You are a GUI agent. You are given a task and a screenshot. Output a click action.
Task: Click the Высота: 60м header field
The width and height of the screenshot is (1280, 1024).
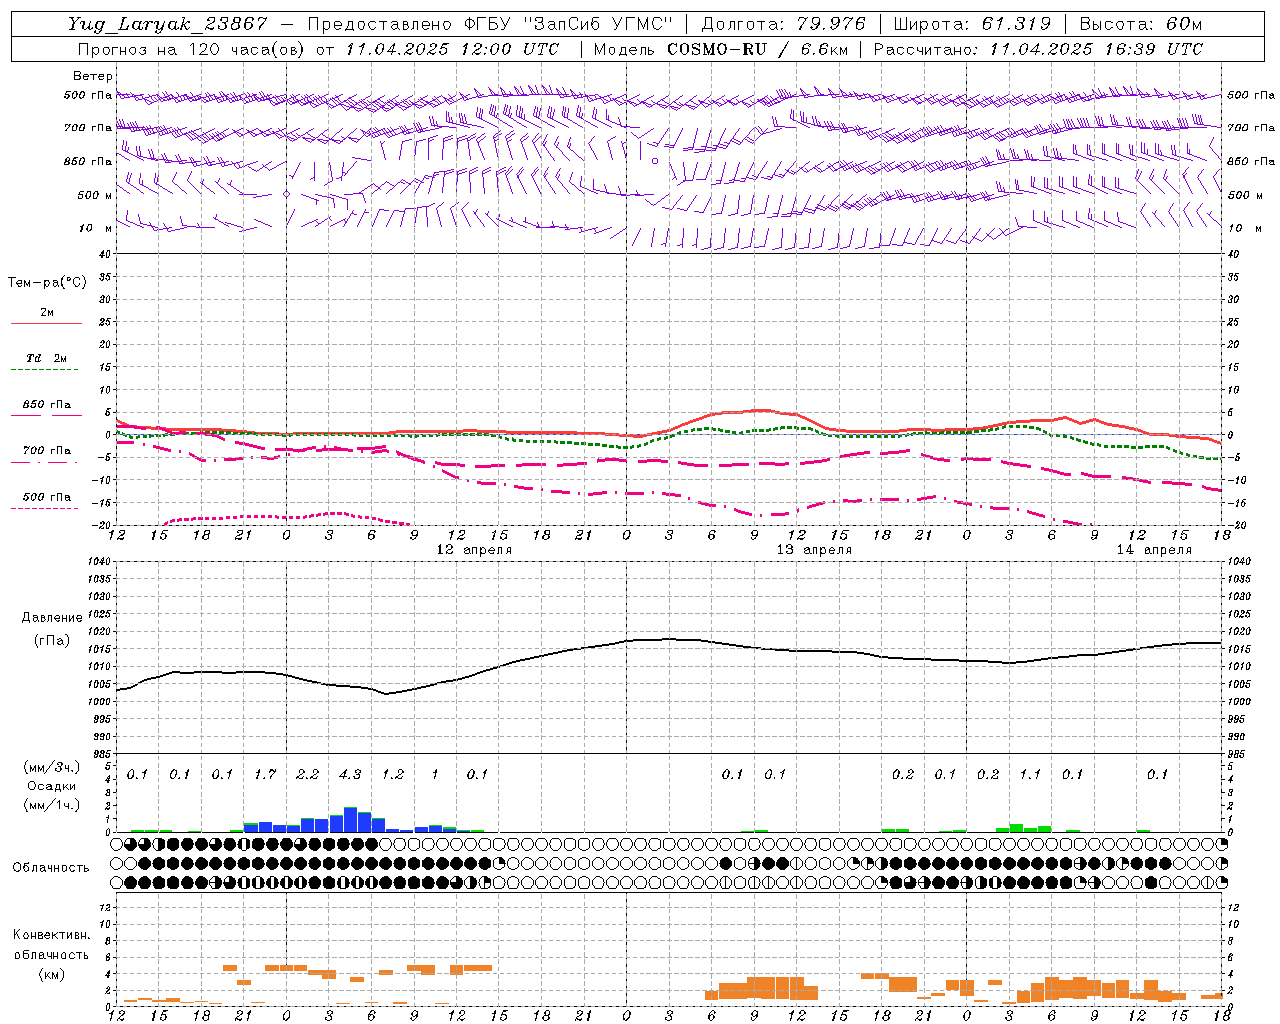1140,24
